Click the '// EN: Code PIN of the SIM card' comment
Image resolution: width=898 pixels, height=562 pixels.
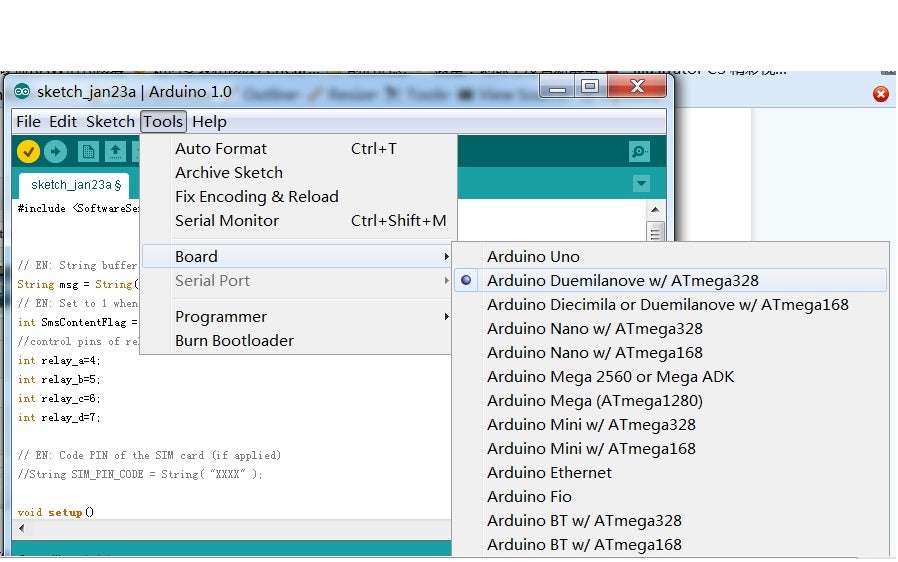[x=149, y=455]
